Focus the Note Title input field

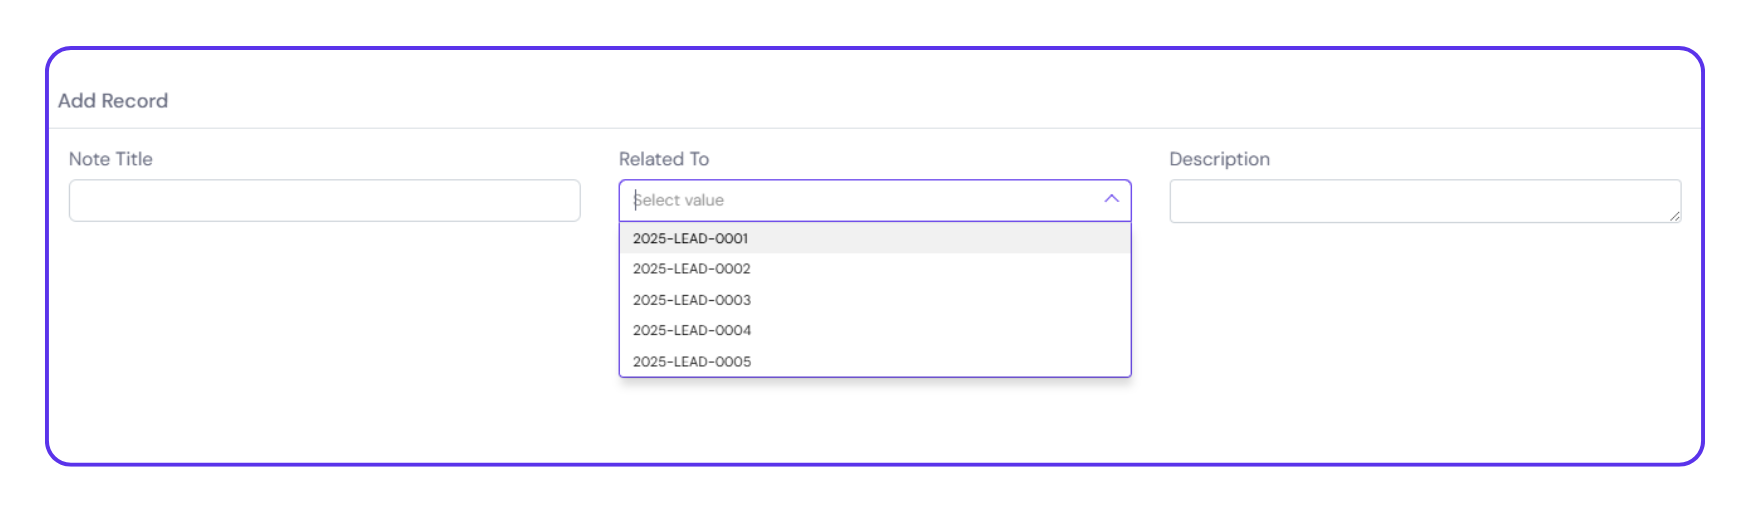coord(324,200)
